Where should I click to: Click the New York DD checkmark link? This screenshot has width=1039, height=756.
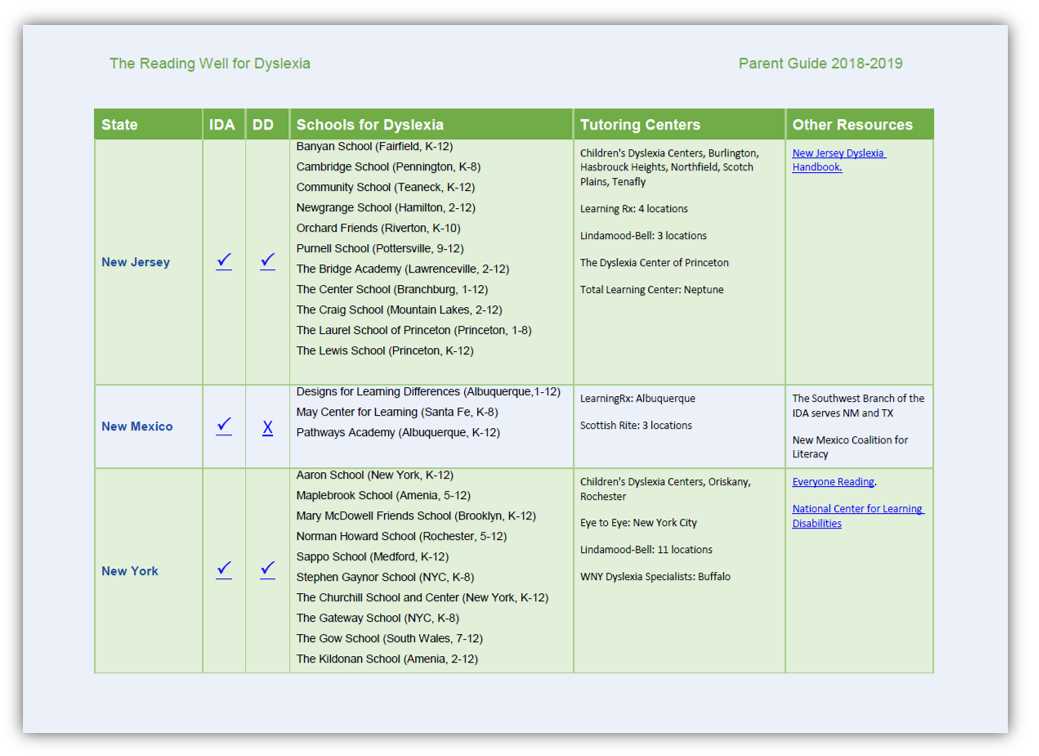[268, 570]
